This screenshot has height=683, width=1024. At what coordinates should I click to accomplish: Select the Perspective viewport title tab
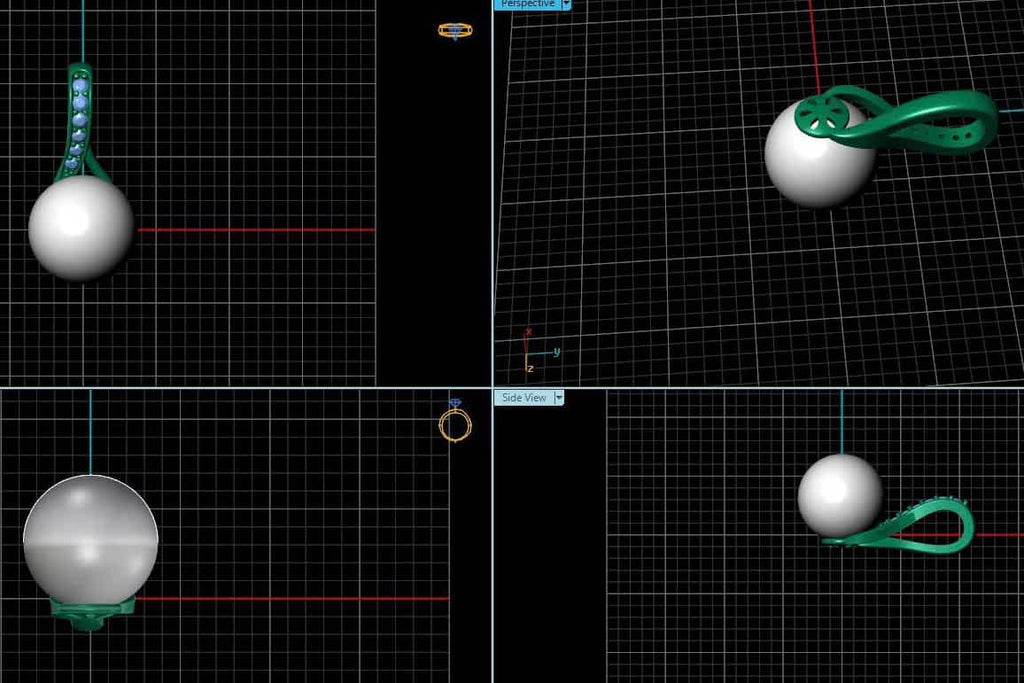coord(527,4)
